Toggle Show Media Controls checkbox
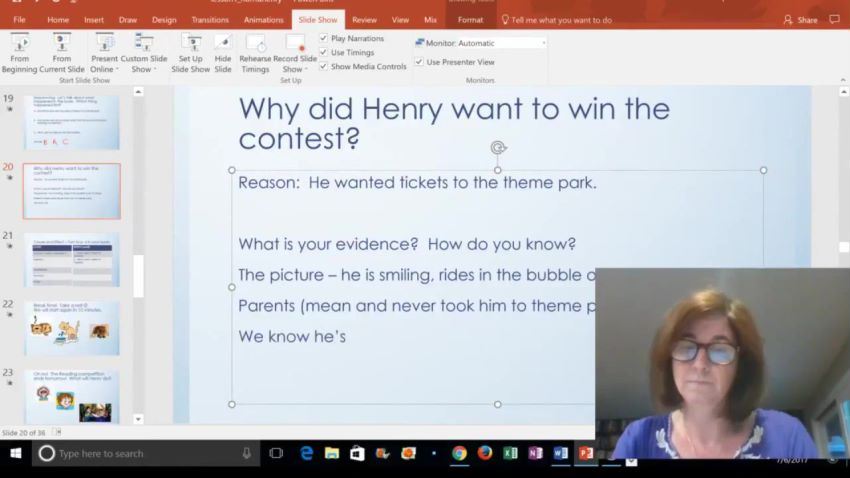This screenshot has width=850, height=478. pyautogui.click(x=324, y=66)
